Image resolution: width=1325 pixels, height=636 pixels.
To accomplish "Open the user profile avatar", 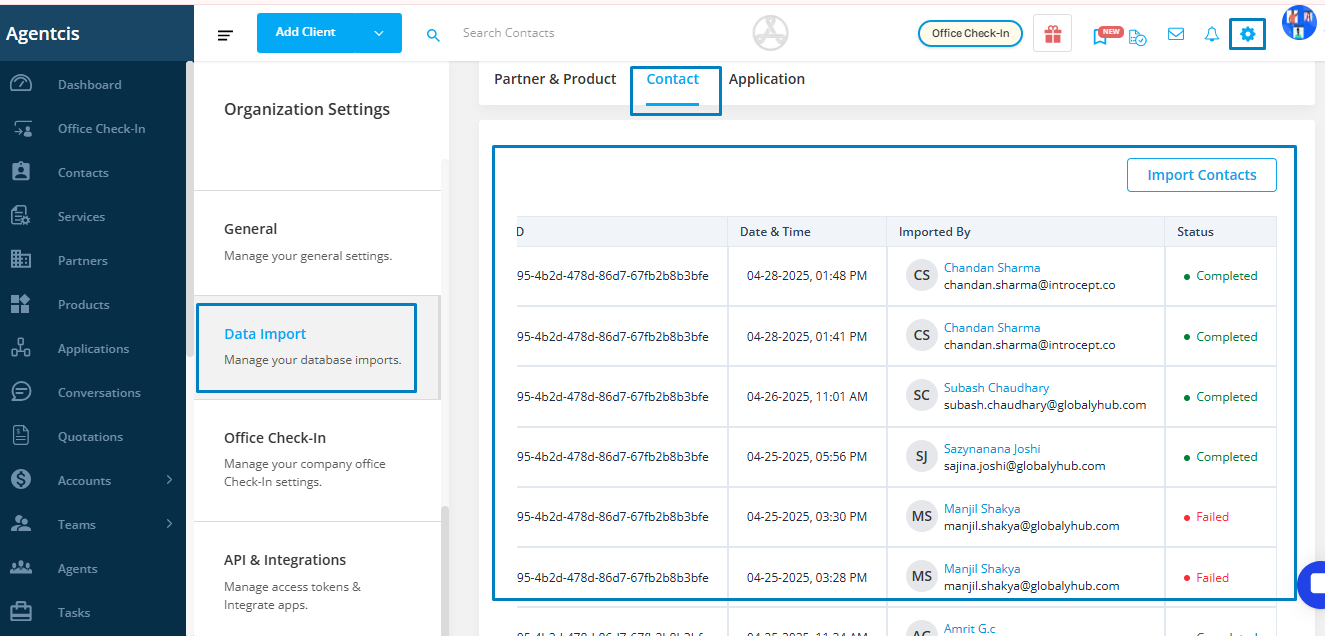I will tap(1299, 23).
